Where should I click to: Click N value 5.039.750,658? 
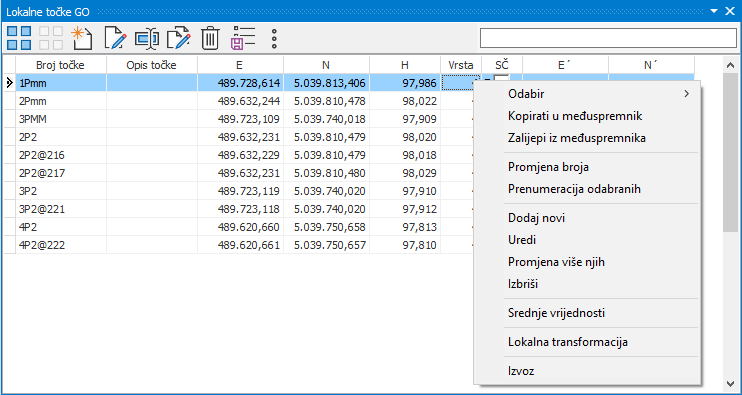coord(330,228)
